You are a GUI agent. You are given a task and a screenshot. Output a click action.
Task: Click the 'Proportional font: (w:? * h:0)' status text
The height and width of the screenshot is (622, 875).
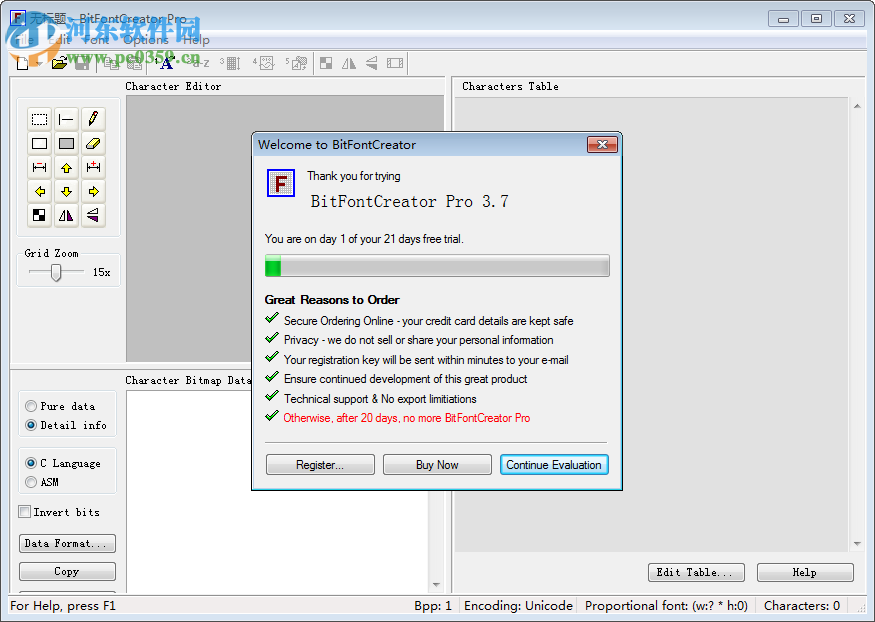click(666, 606)
